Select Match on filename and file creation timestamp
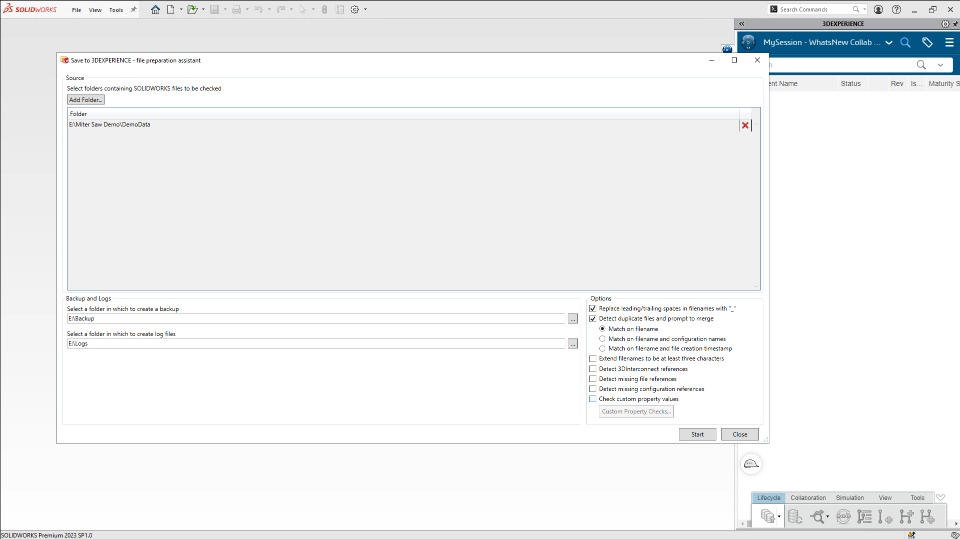 point(602,349)
